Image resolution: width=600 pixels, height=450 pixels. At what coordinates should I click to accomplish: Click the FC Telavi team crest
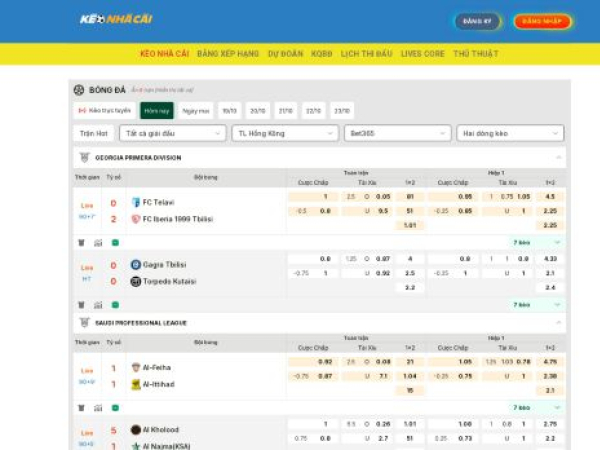[136, 202]
